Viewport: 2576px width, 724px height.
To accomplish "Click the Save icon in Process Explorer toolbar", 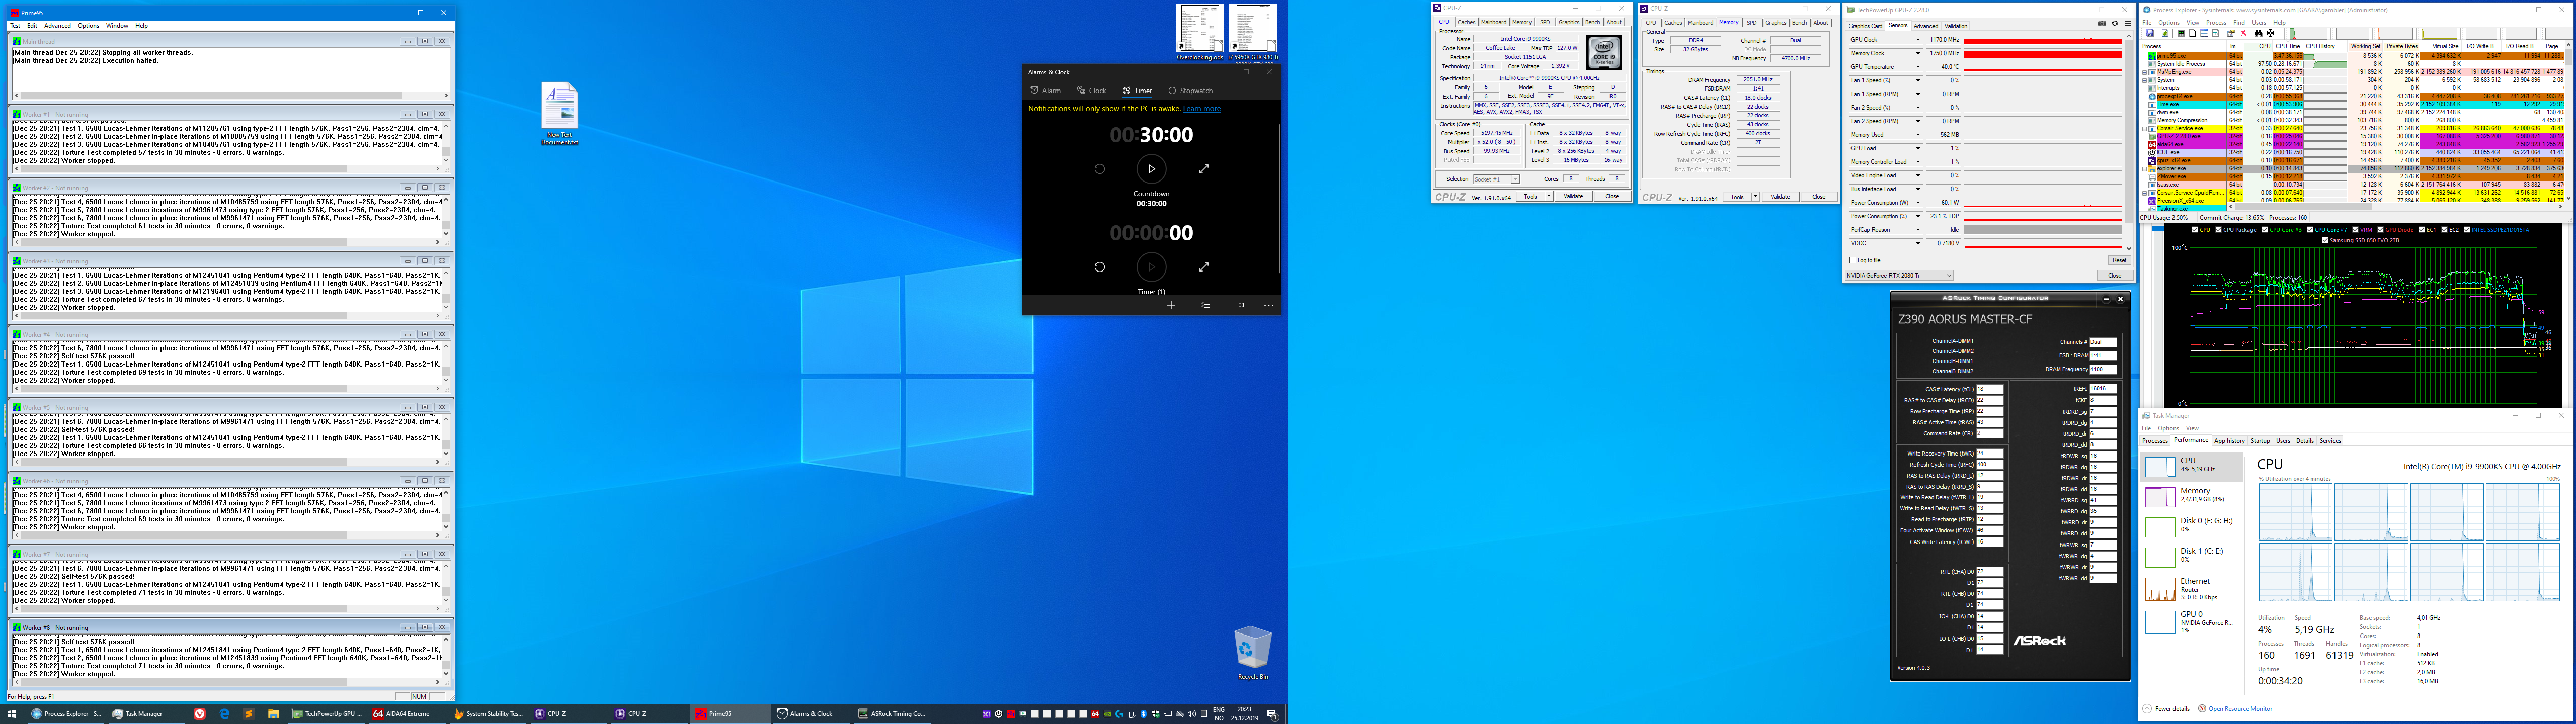I will 2150,33.
